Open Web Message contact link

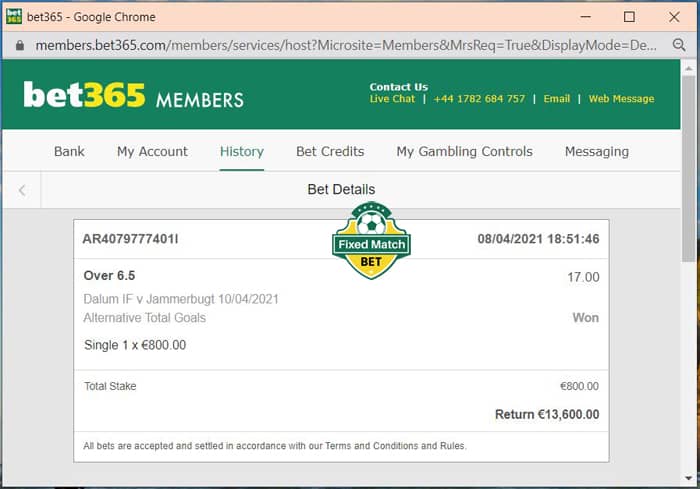[621, 99]
